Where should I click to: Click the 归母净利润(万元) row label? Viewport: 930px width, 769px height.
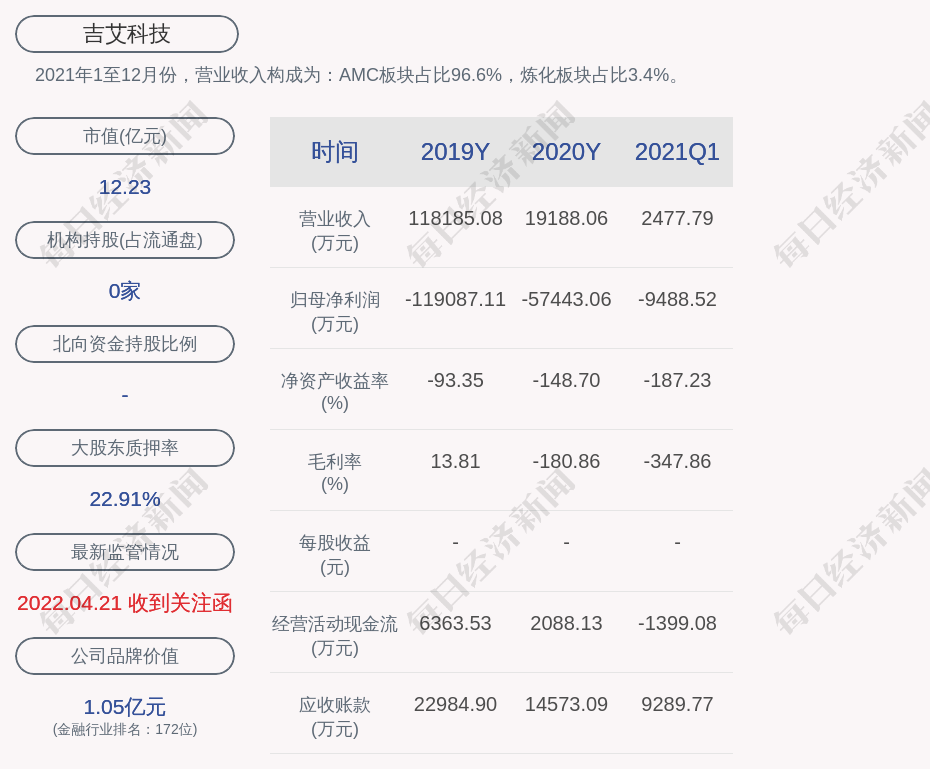click(335, 312)
